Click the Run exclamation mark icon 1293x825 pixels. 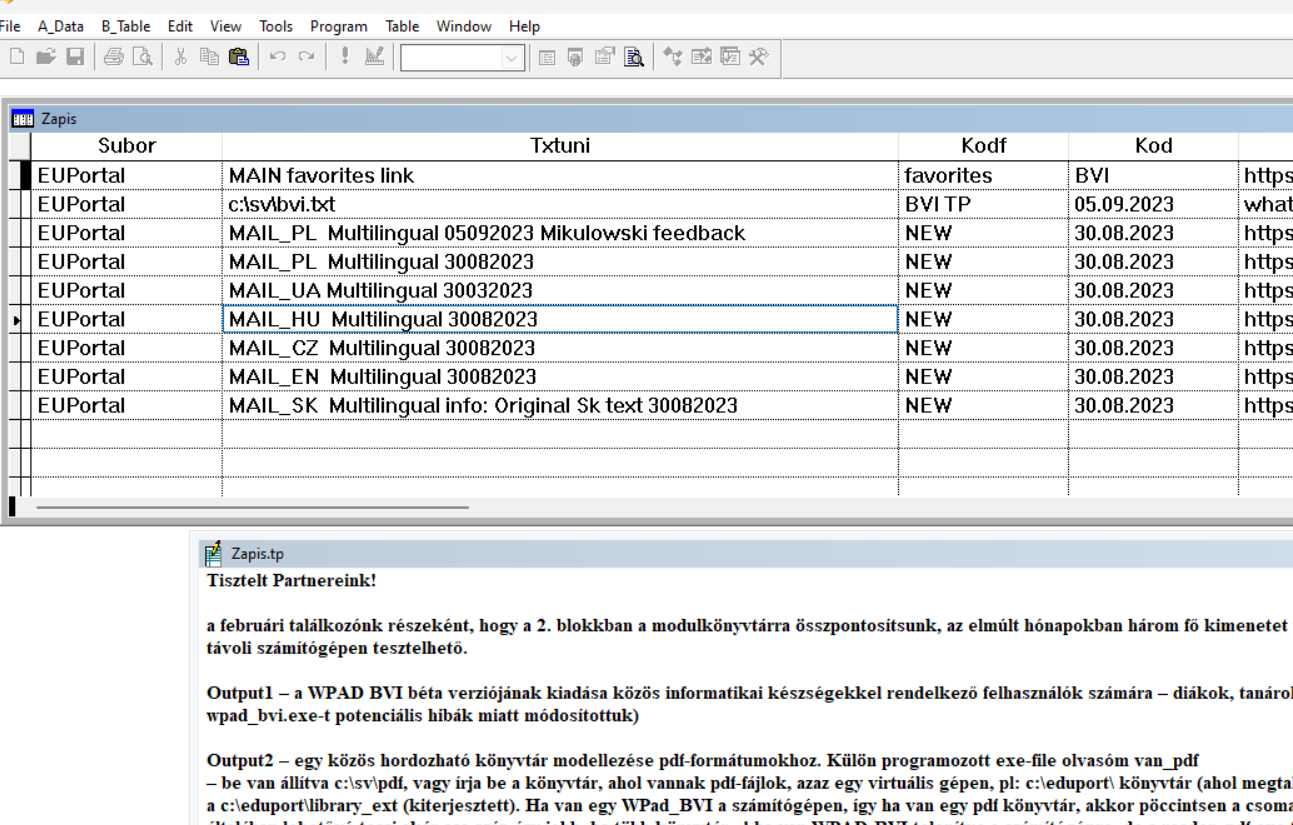[345, 58]
